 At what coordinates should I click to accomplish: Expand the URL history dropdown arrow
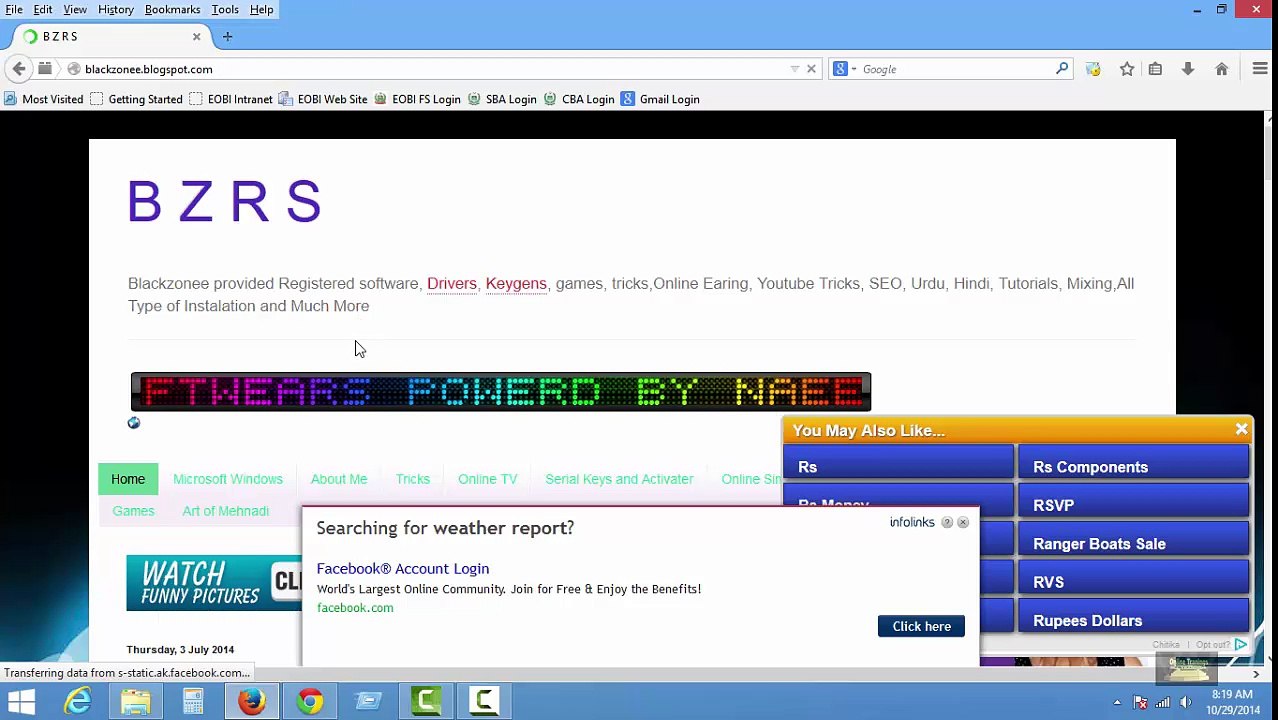click(x=795, y=69)
